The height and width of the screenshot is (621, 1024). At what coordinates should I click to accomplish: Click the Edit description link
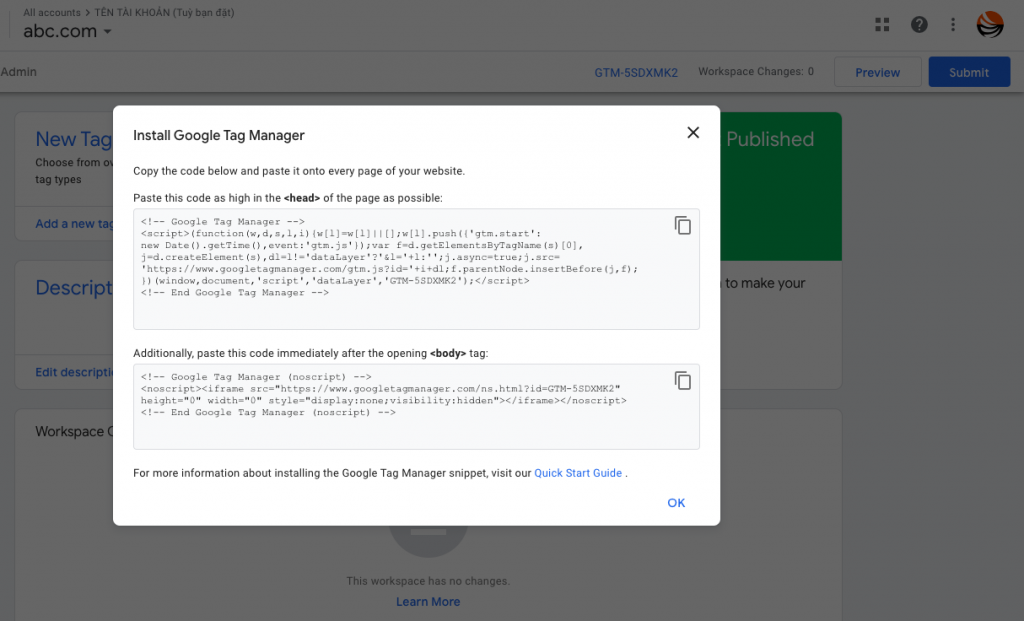point(74,372)
